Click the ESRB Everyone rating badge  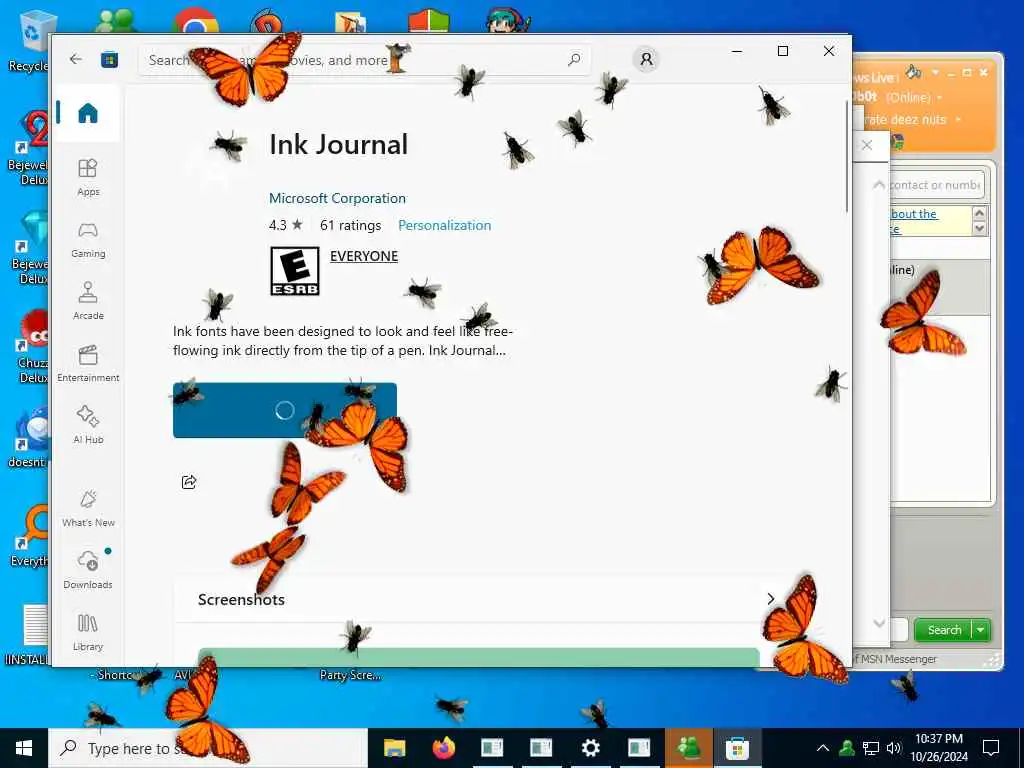(295, 271)
